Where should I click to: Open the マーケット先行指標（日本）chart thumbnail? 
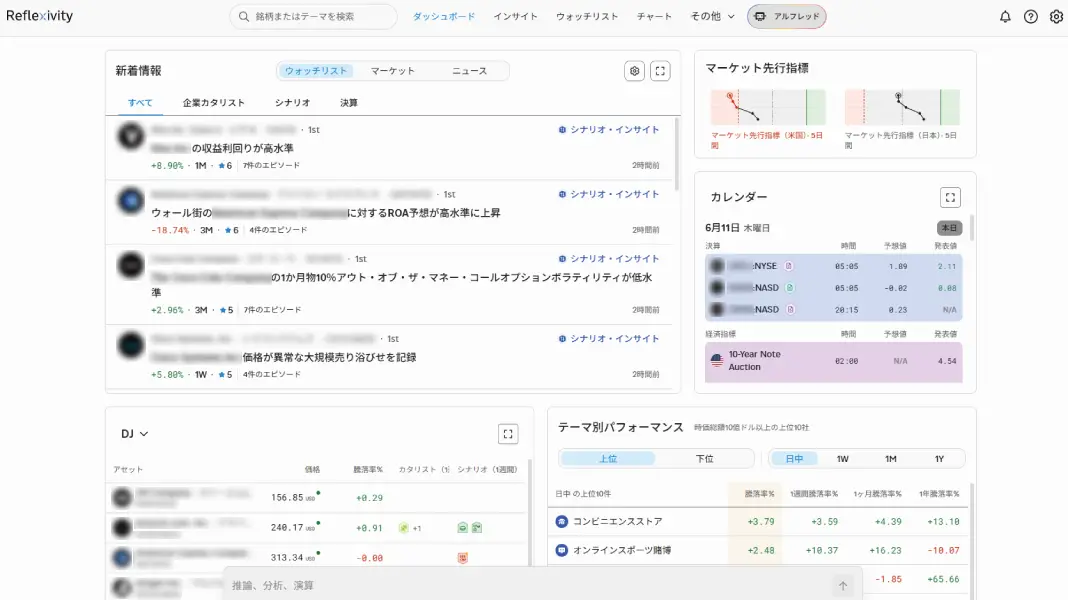pos(902,107)
